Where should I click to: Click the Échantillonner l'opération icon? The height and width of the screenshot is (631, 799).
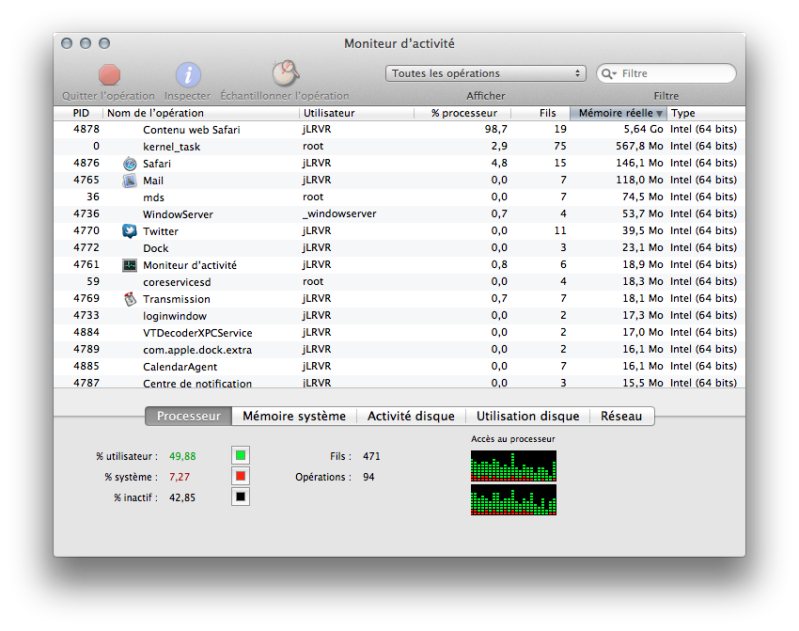285,73
